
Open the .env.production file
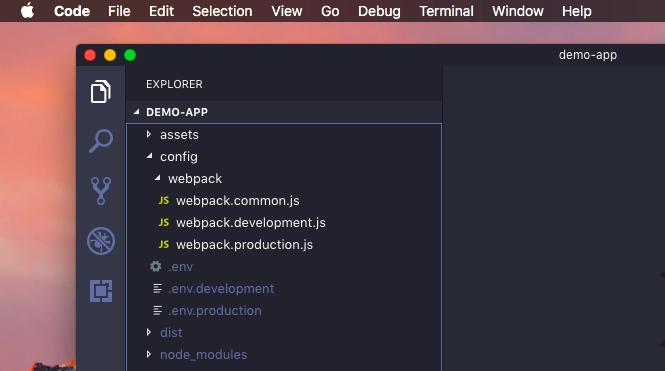[x=215, y=311]
